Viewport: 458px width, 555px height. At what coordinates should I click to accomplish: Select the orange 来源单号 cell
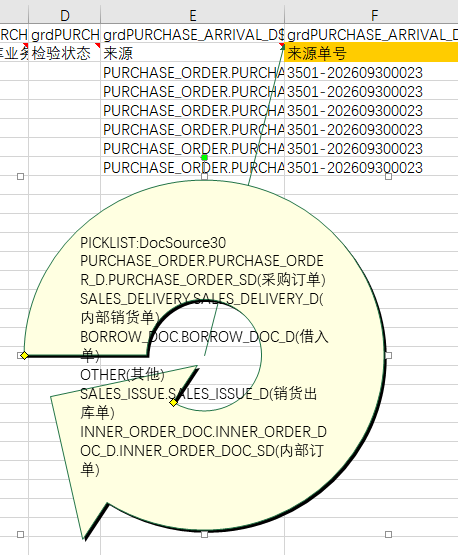coord(372,53)
